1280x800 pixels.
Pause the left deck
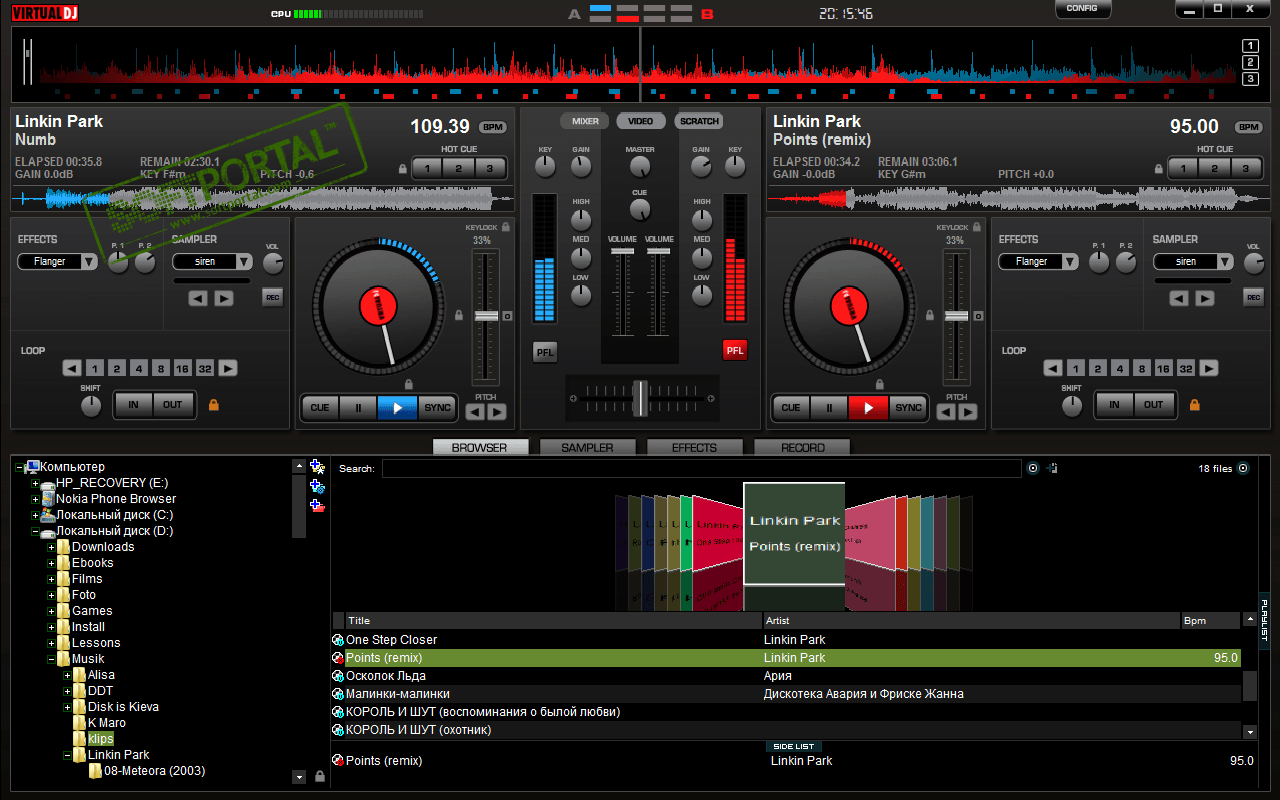pos(357,407)
